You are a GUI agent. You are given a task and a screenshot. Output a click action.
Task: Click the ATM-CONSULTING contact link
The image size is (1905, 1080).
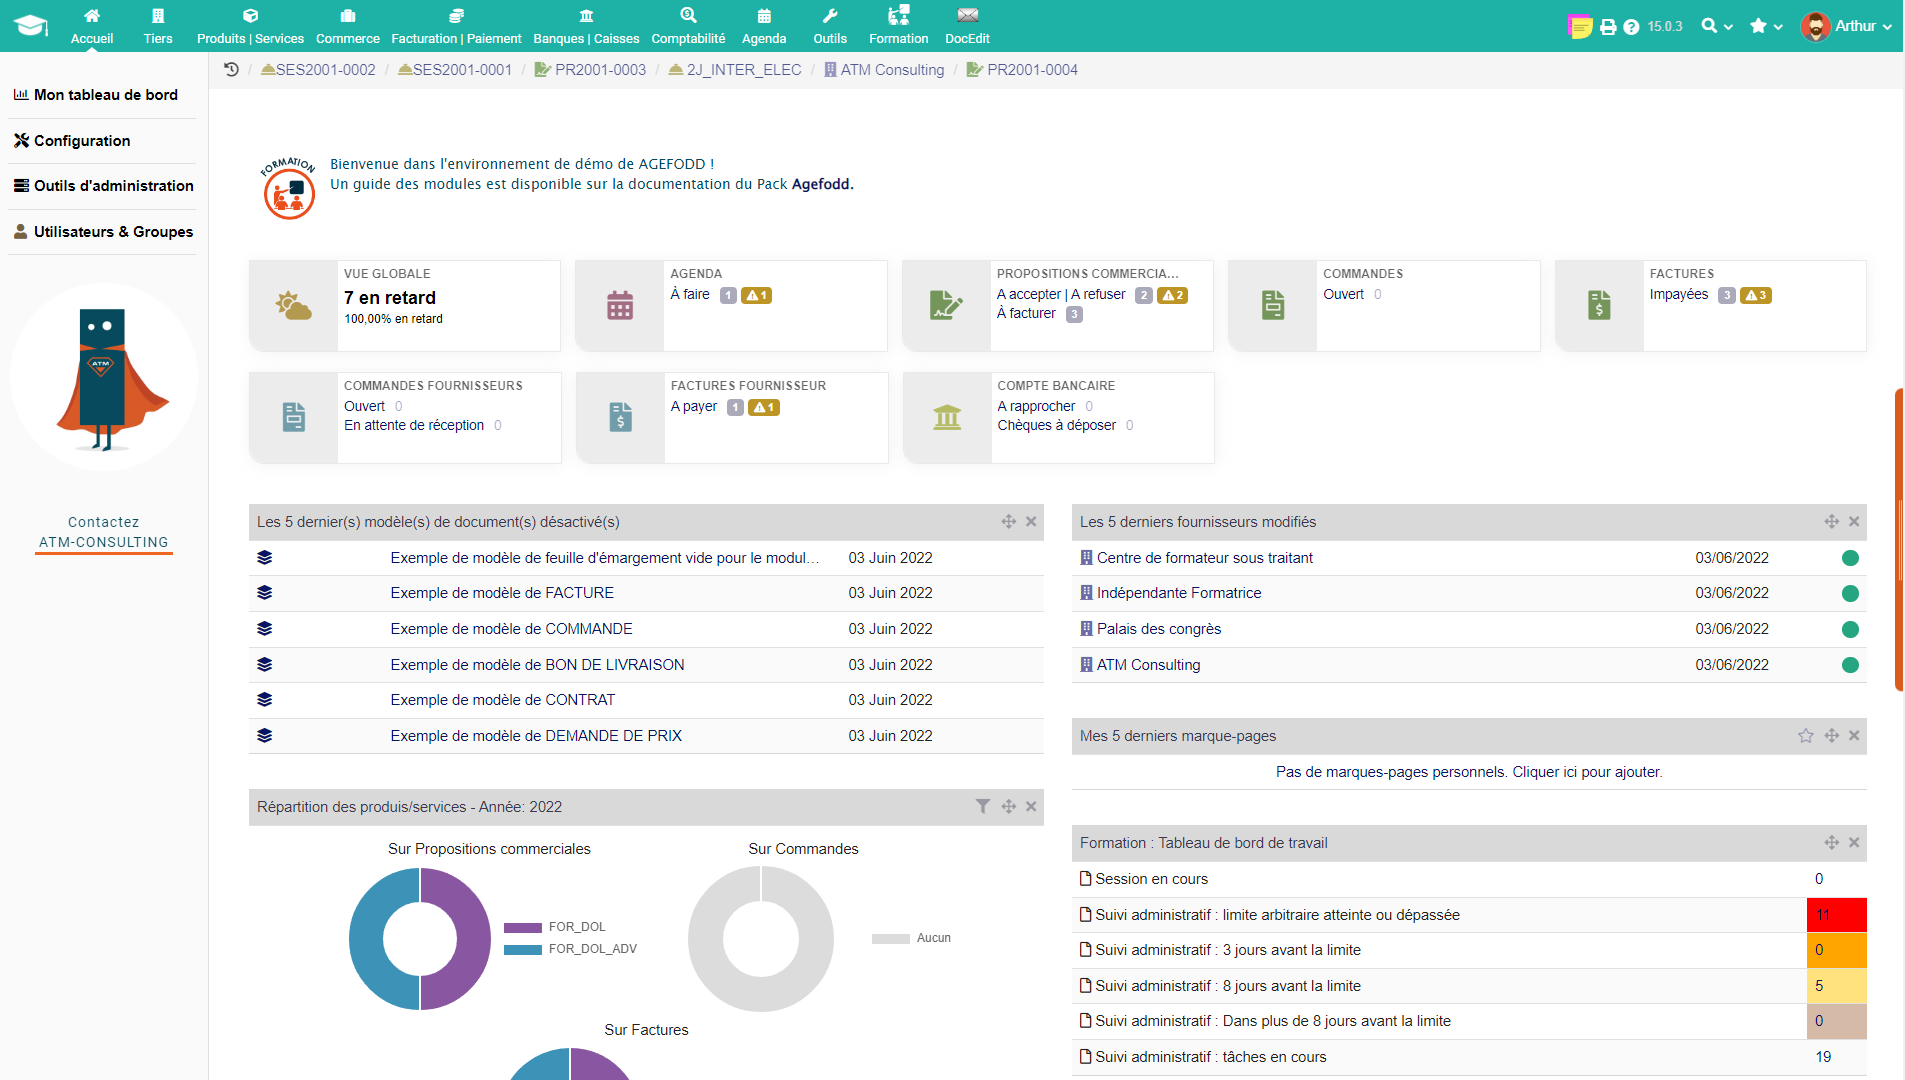104,543
